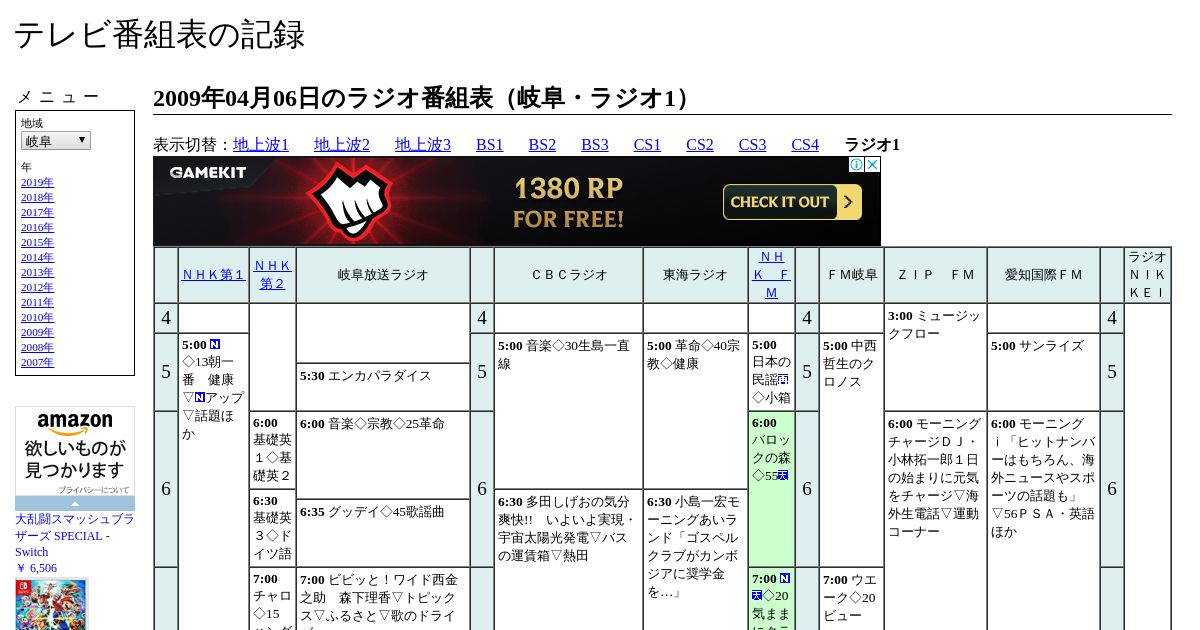Click the Gamekit fist logo in ad
Image resolution: width=1200 pixels, height=630 pixels.
pyautogui.click(x=350, y=203)
